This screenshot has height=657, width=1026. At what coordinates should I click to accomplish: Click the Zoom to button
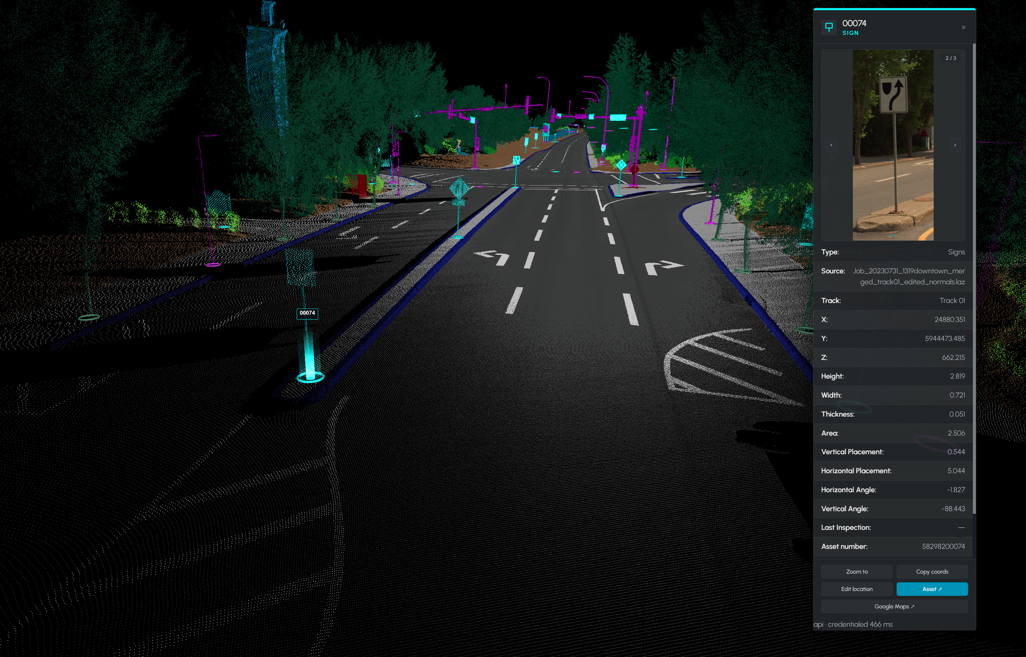tap(857, 571)
